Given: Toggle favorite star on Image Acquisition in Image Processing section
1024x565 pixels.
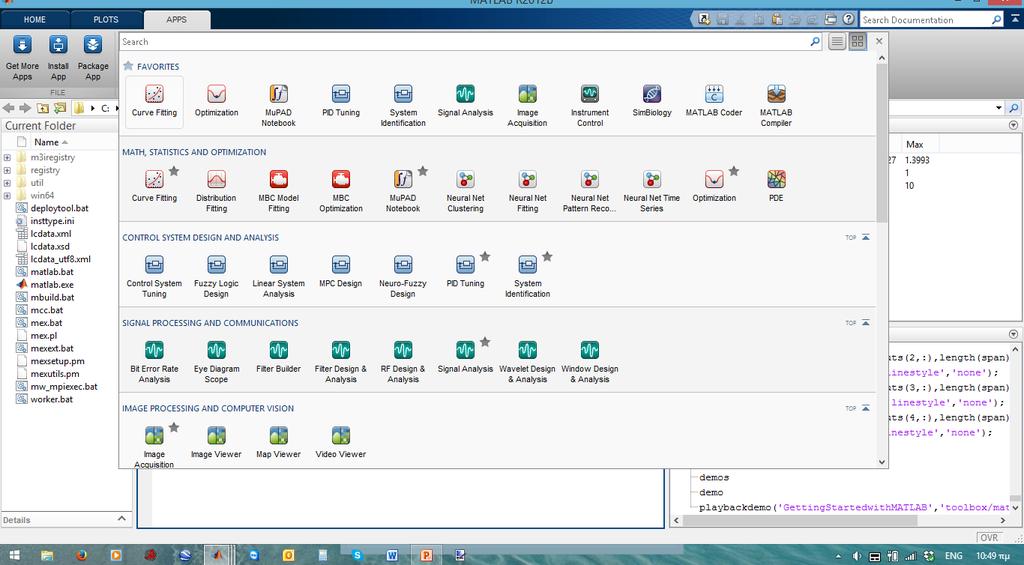Looking at the screenshot, I should (x=174, y=427).
